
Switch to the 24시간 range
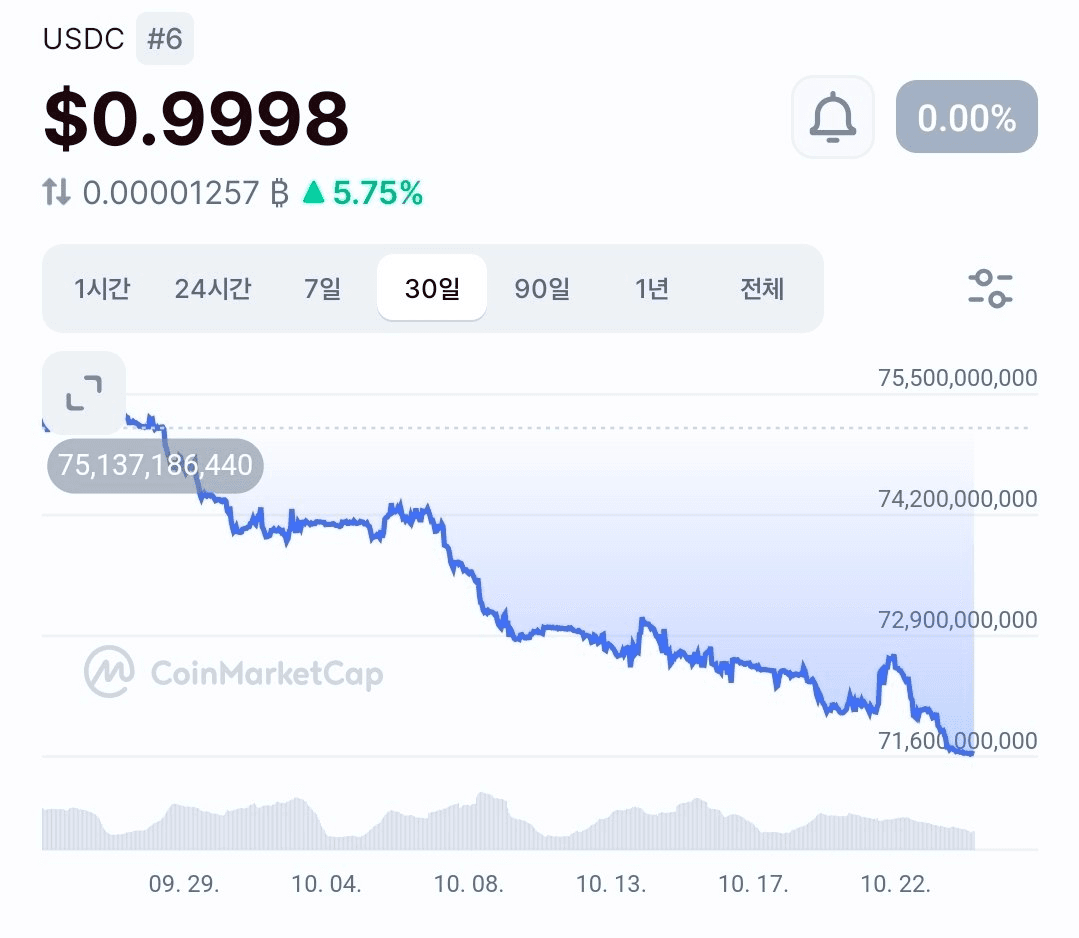coord(213,288)
